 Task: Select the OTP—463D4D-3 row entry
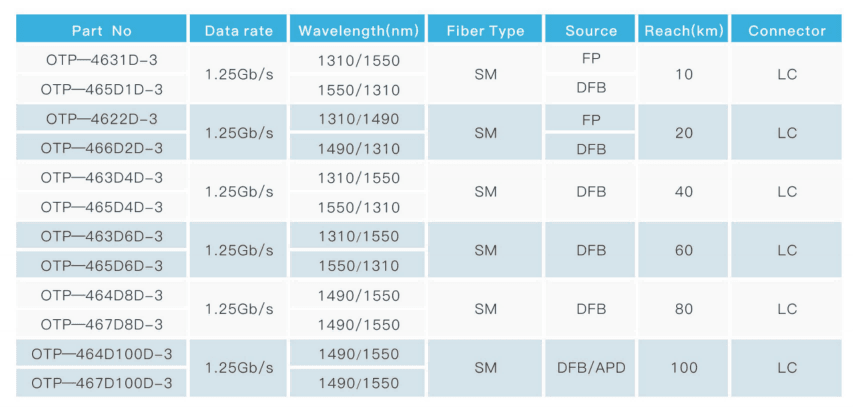point(101,178)
